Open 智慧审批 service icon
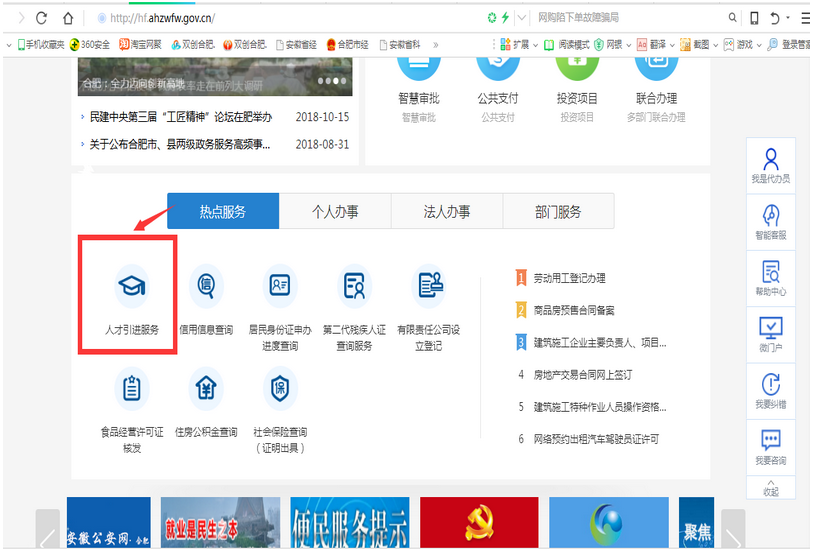817x549 pixels. click(x=419, y=68)
